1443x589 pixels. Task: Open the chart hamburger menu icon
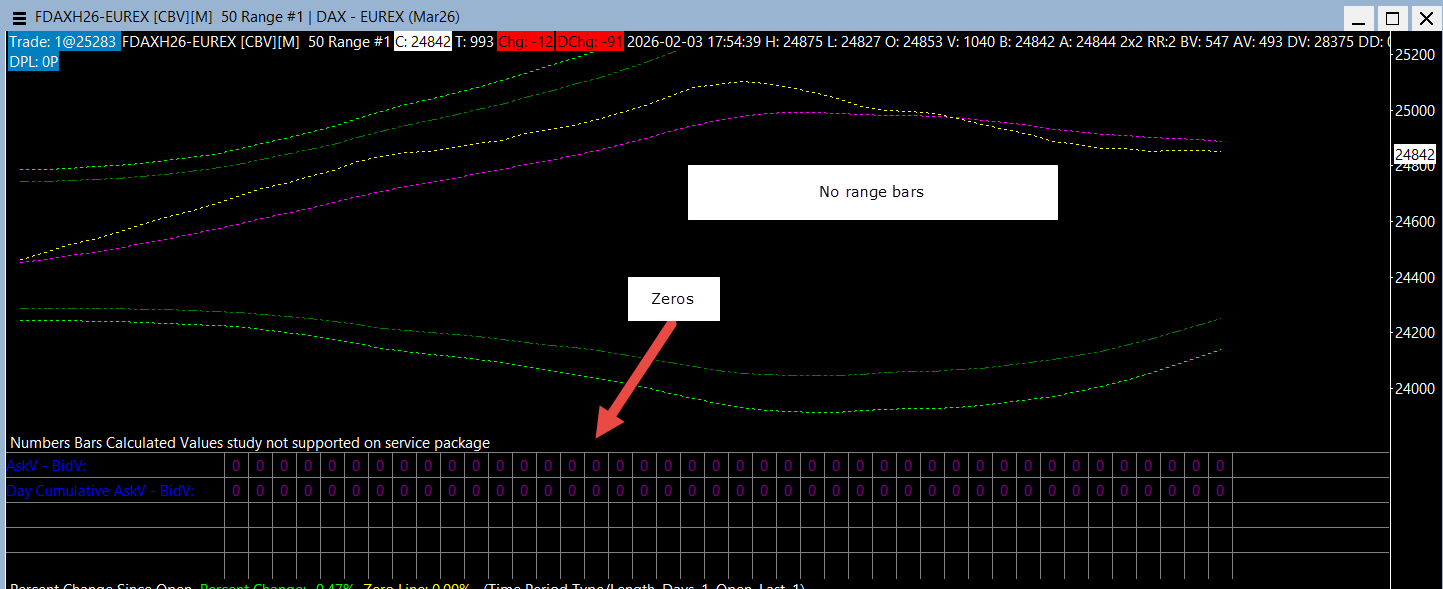(x=18, y=18)
